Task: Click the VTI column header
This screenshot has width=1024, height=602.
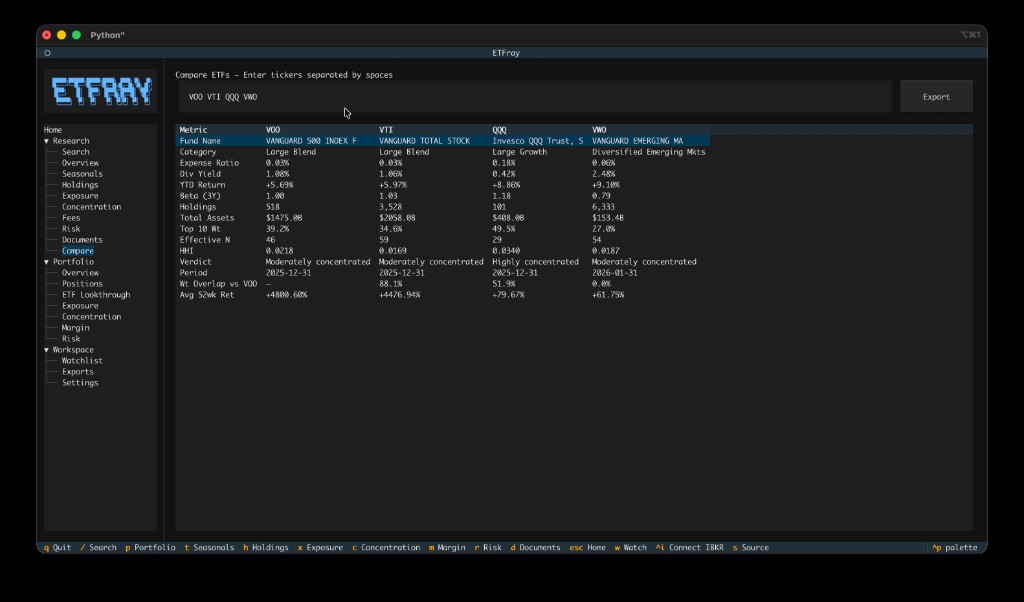Action: (386, 130)
